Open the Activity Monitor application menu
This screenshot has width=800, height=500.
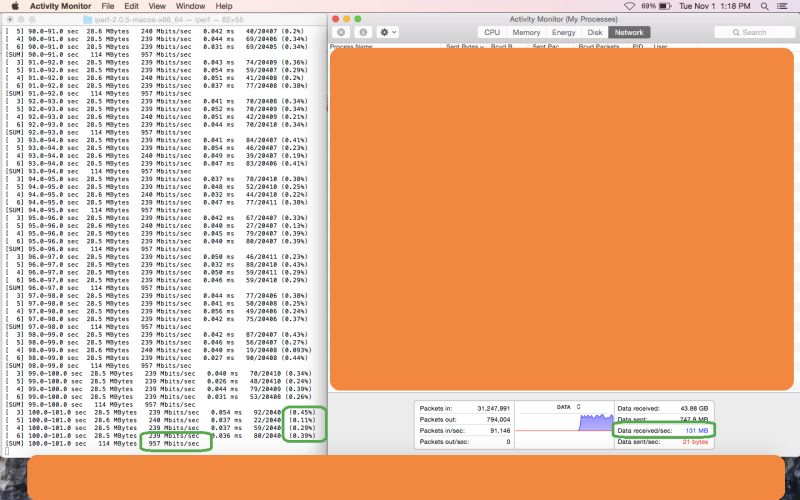[x=60, y=6]
